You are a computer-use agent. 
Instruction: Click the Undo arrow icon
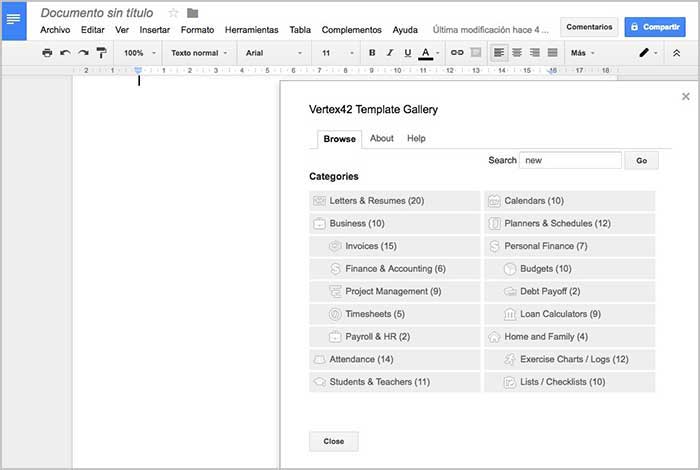coord(65,53)
